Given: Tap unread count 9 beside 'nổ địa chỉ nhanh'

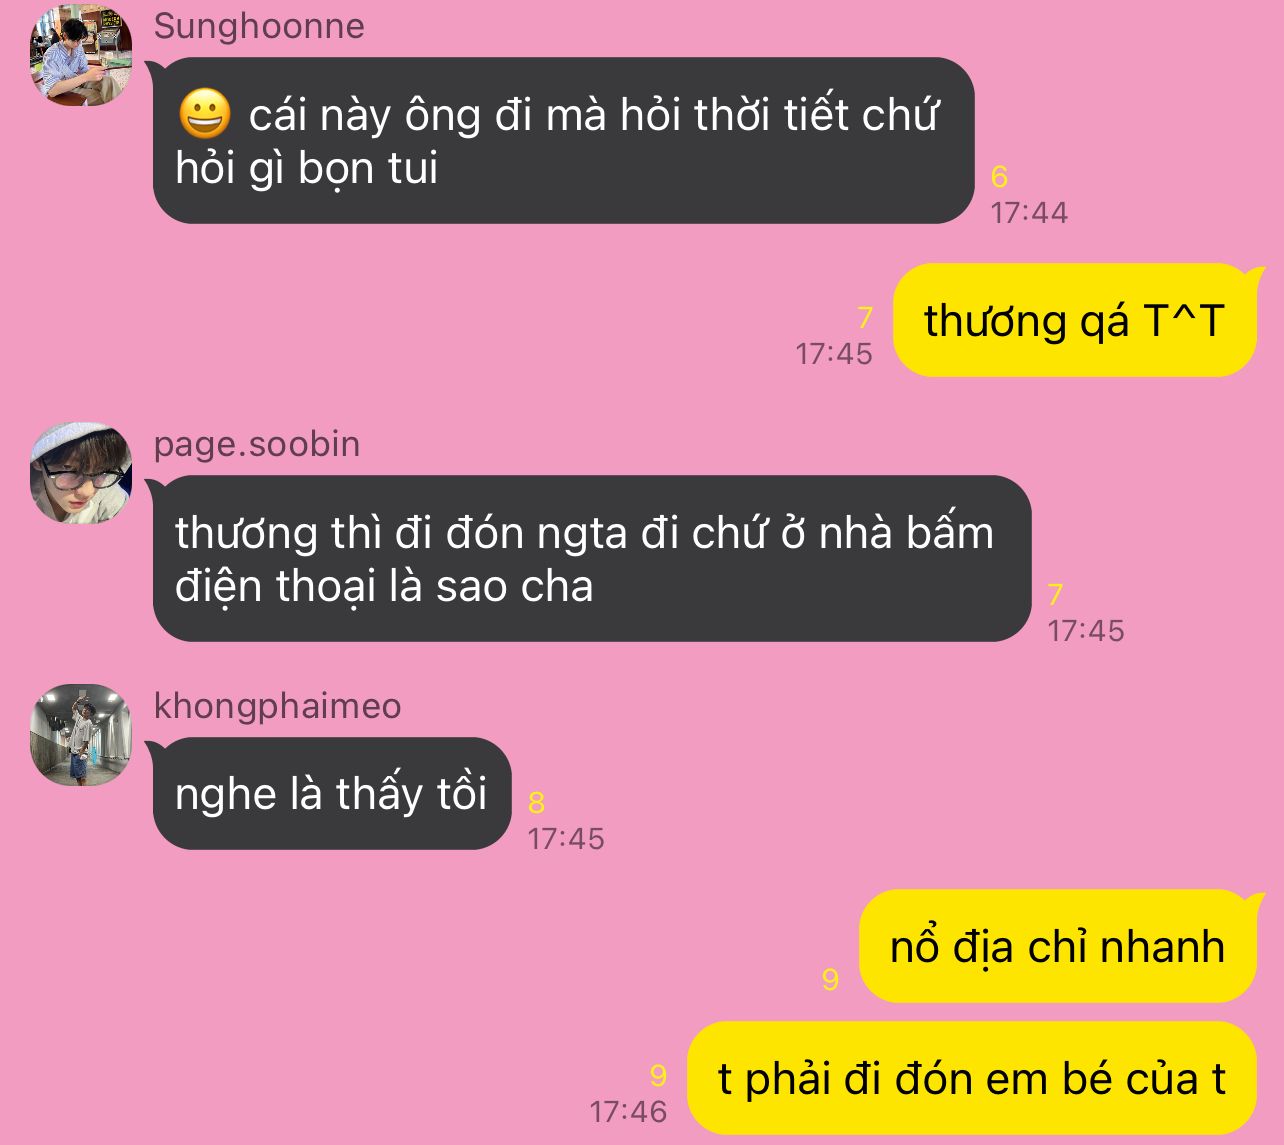Looking at the screenshot, I should pos(830,979).
